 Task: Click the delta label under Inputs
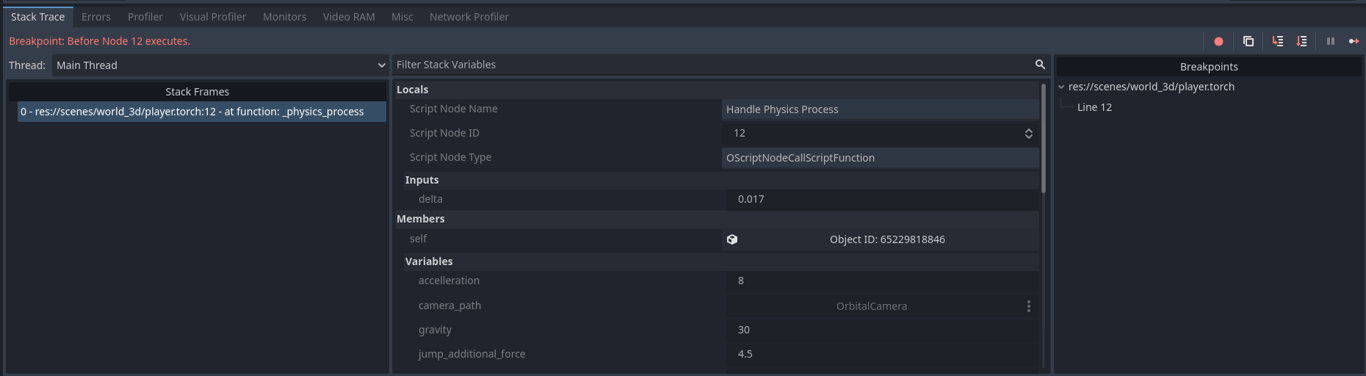tap(430, 199)
